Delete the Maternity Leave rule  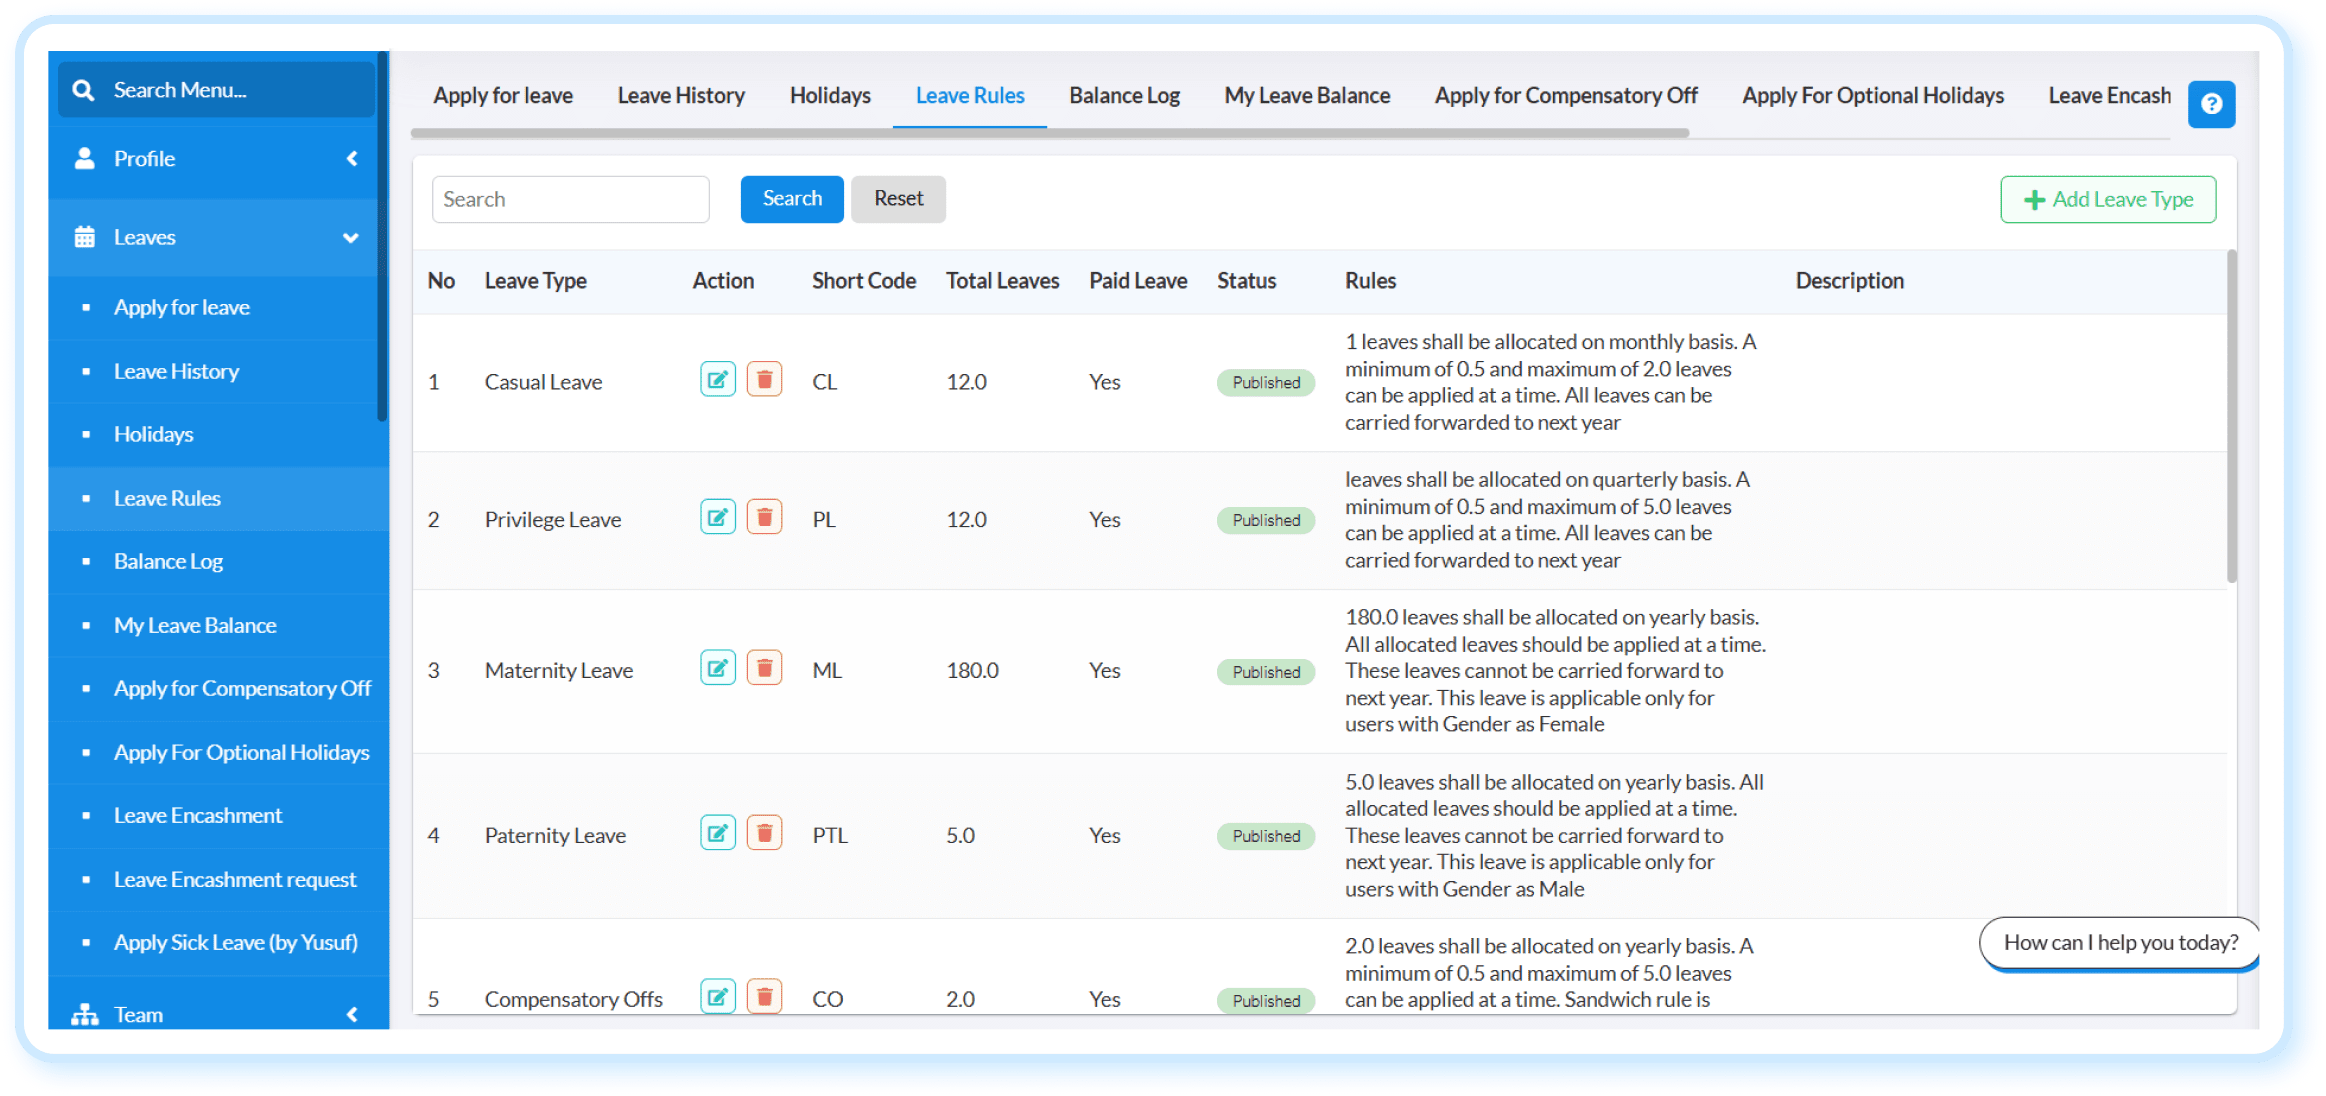coord(764,668)
